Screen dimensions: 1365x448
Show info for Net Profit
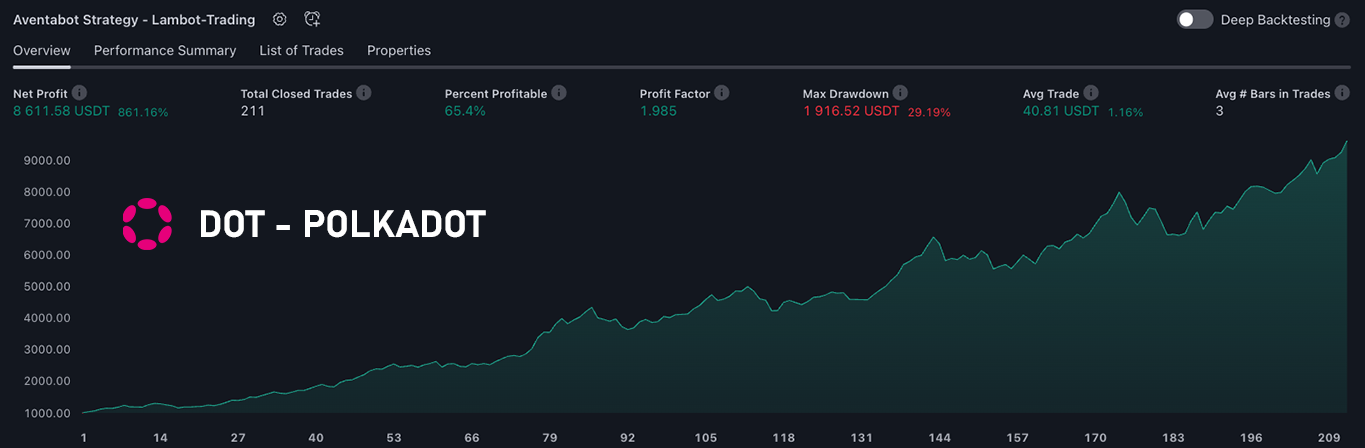(80, 93)
